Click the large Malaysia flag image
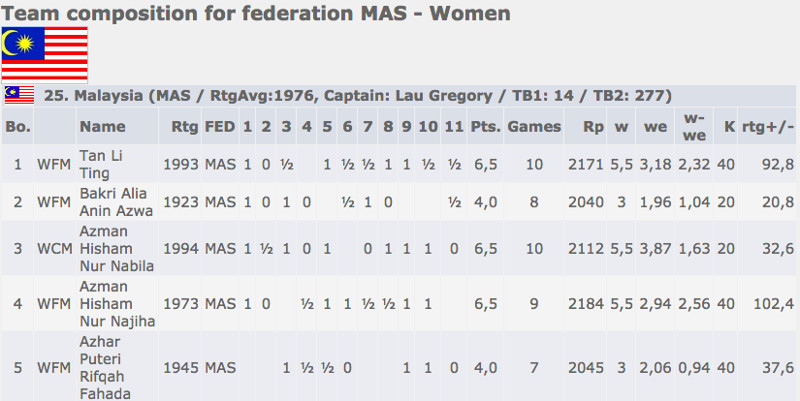This screenshot has height=401, width=800. click(x=44, y=53)
